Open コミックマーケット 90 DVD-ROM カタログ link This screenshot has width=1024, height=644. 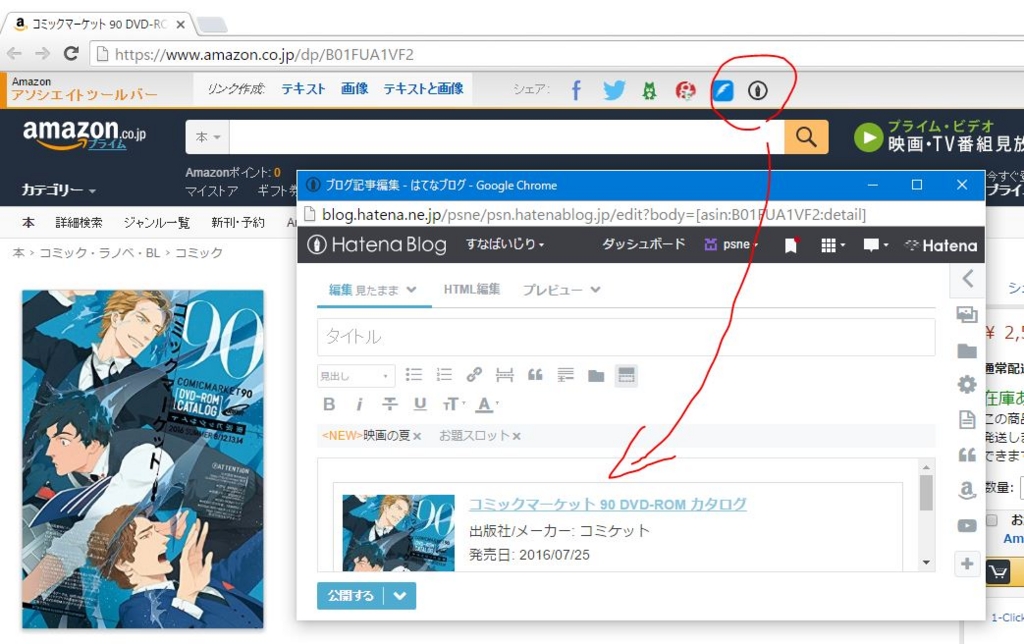point(607,504)
